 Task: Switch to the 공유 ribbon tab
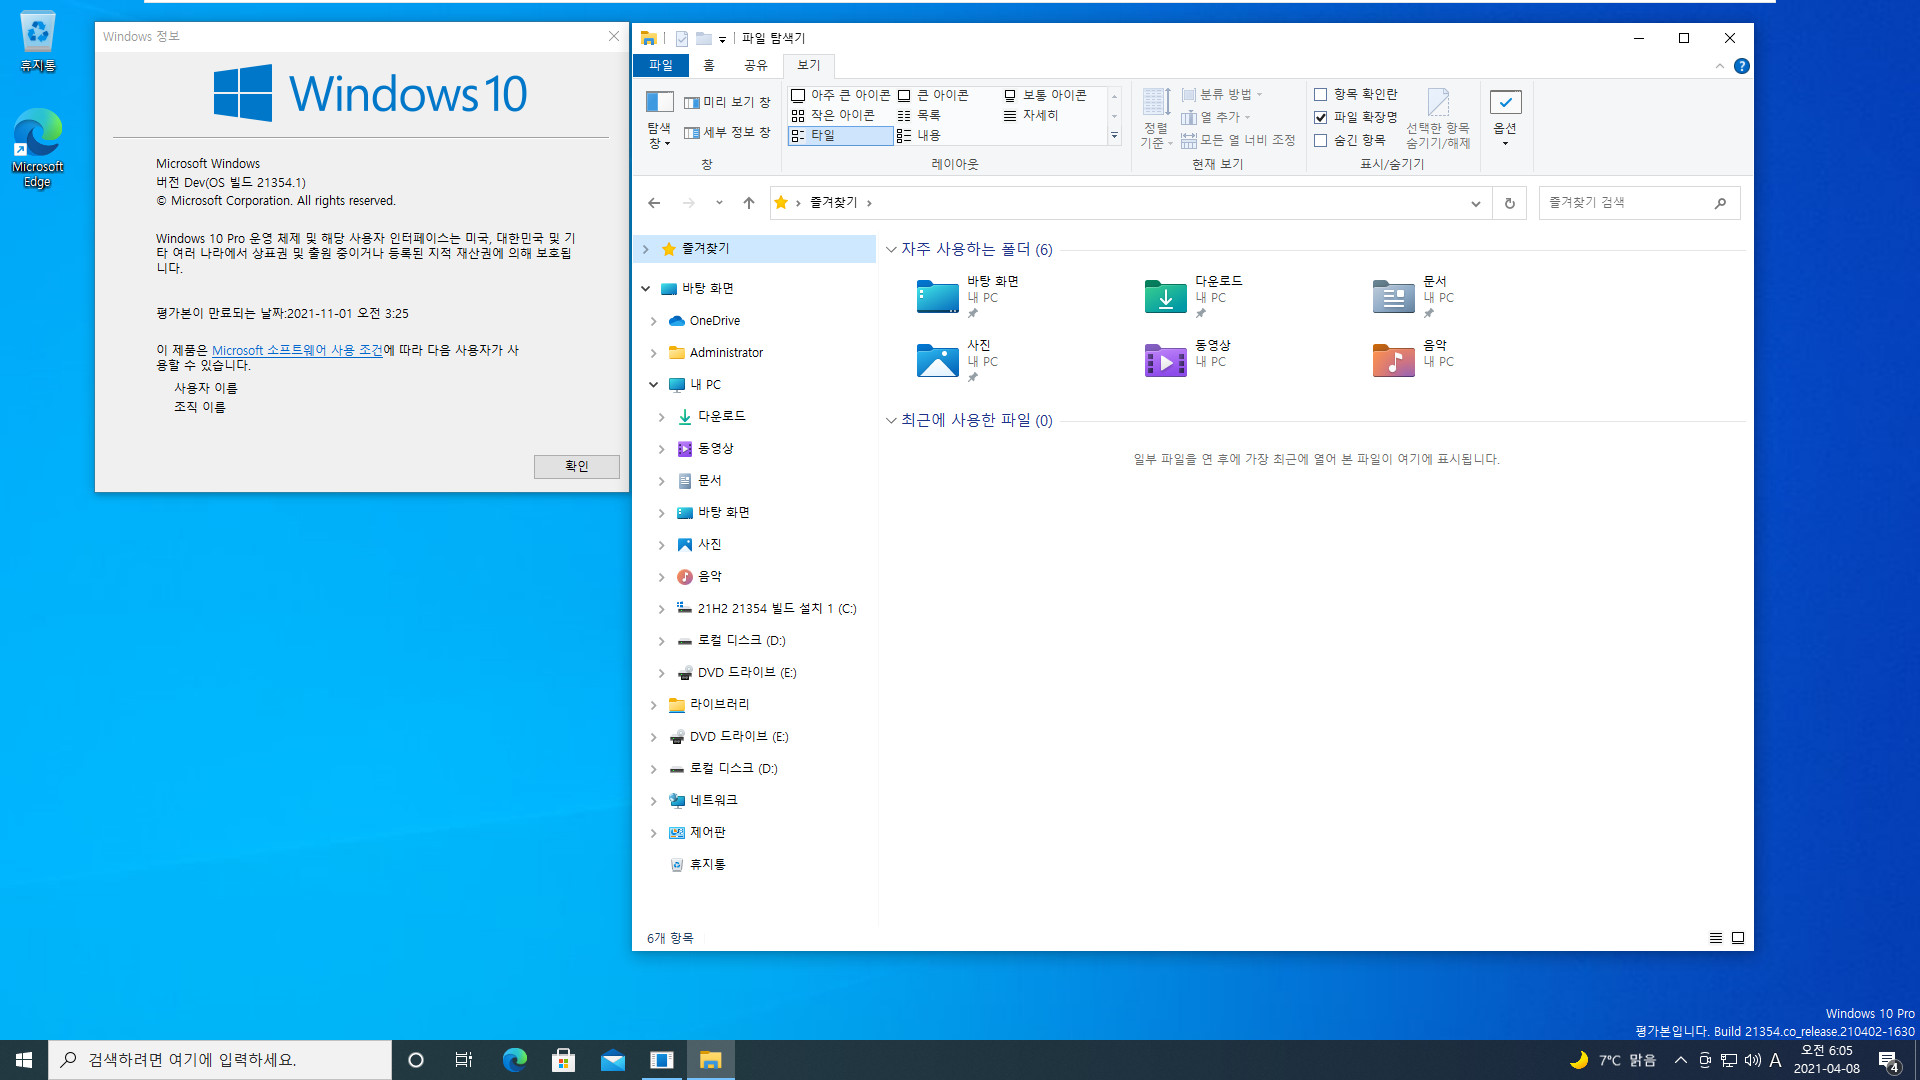(756, 65)
